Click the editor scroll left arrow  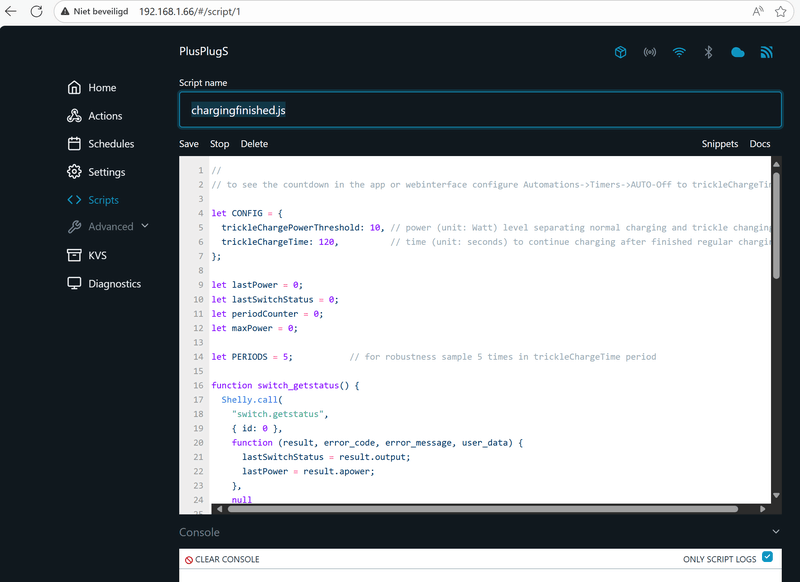click(x=219, y=509)
